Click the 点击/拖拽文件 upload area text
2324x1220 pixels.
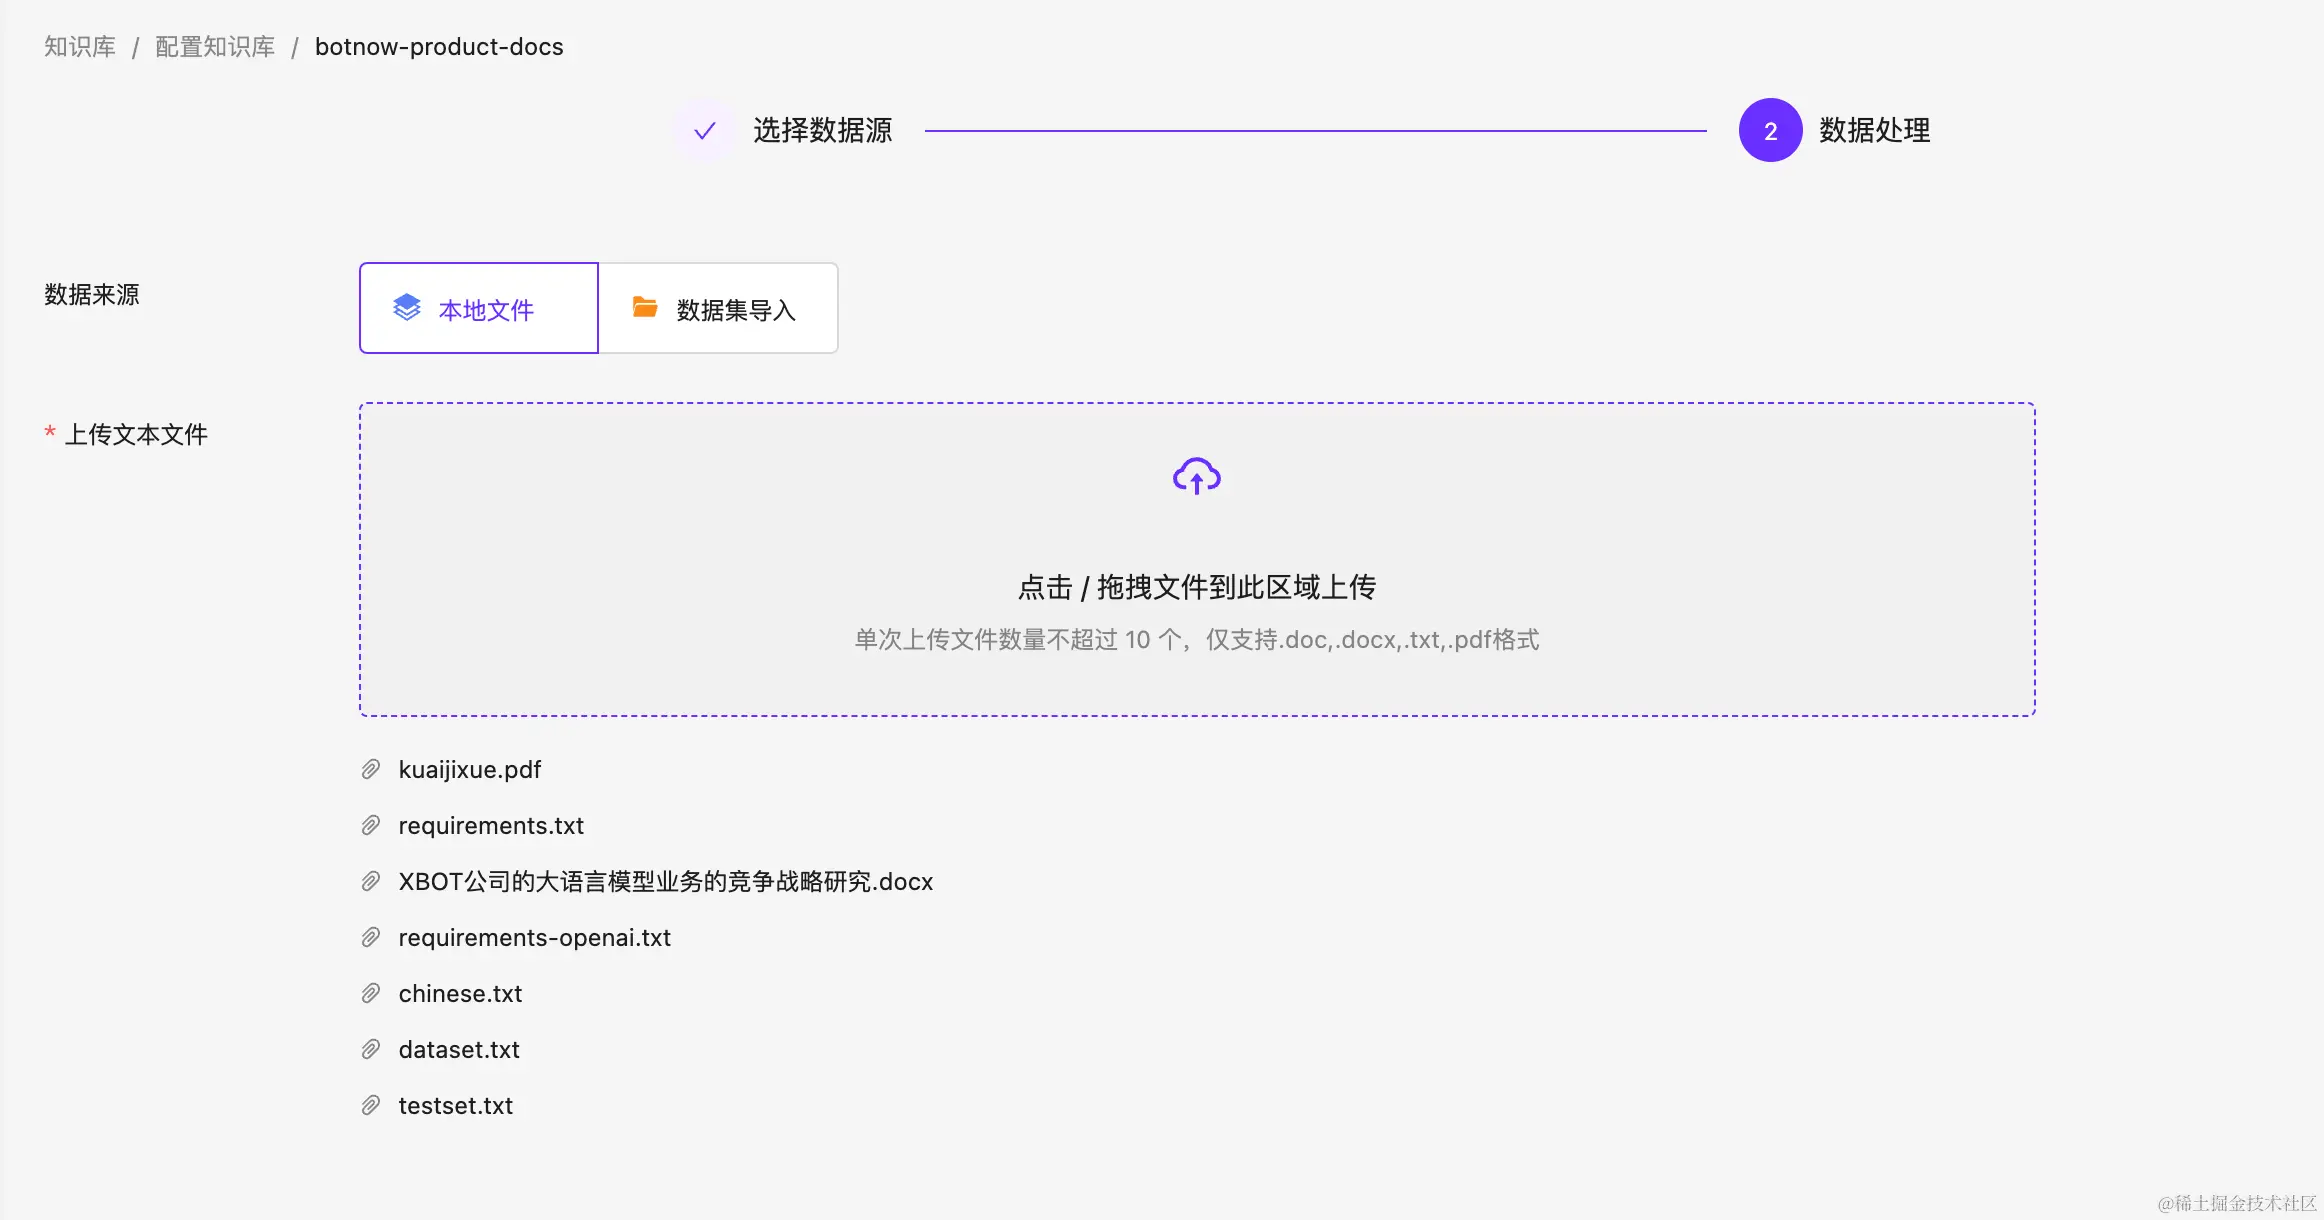click(x=1196, y=587)
